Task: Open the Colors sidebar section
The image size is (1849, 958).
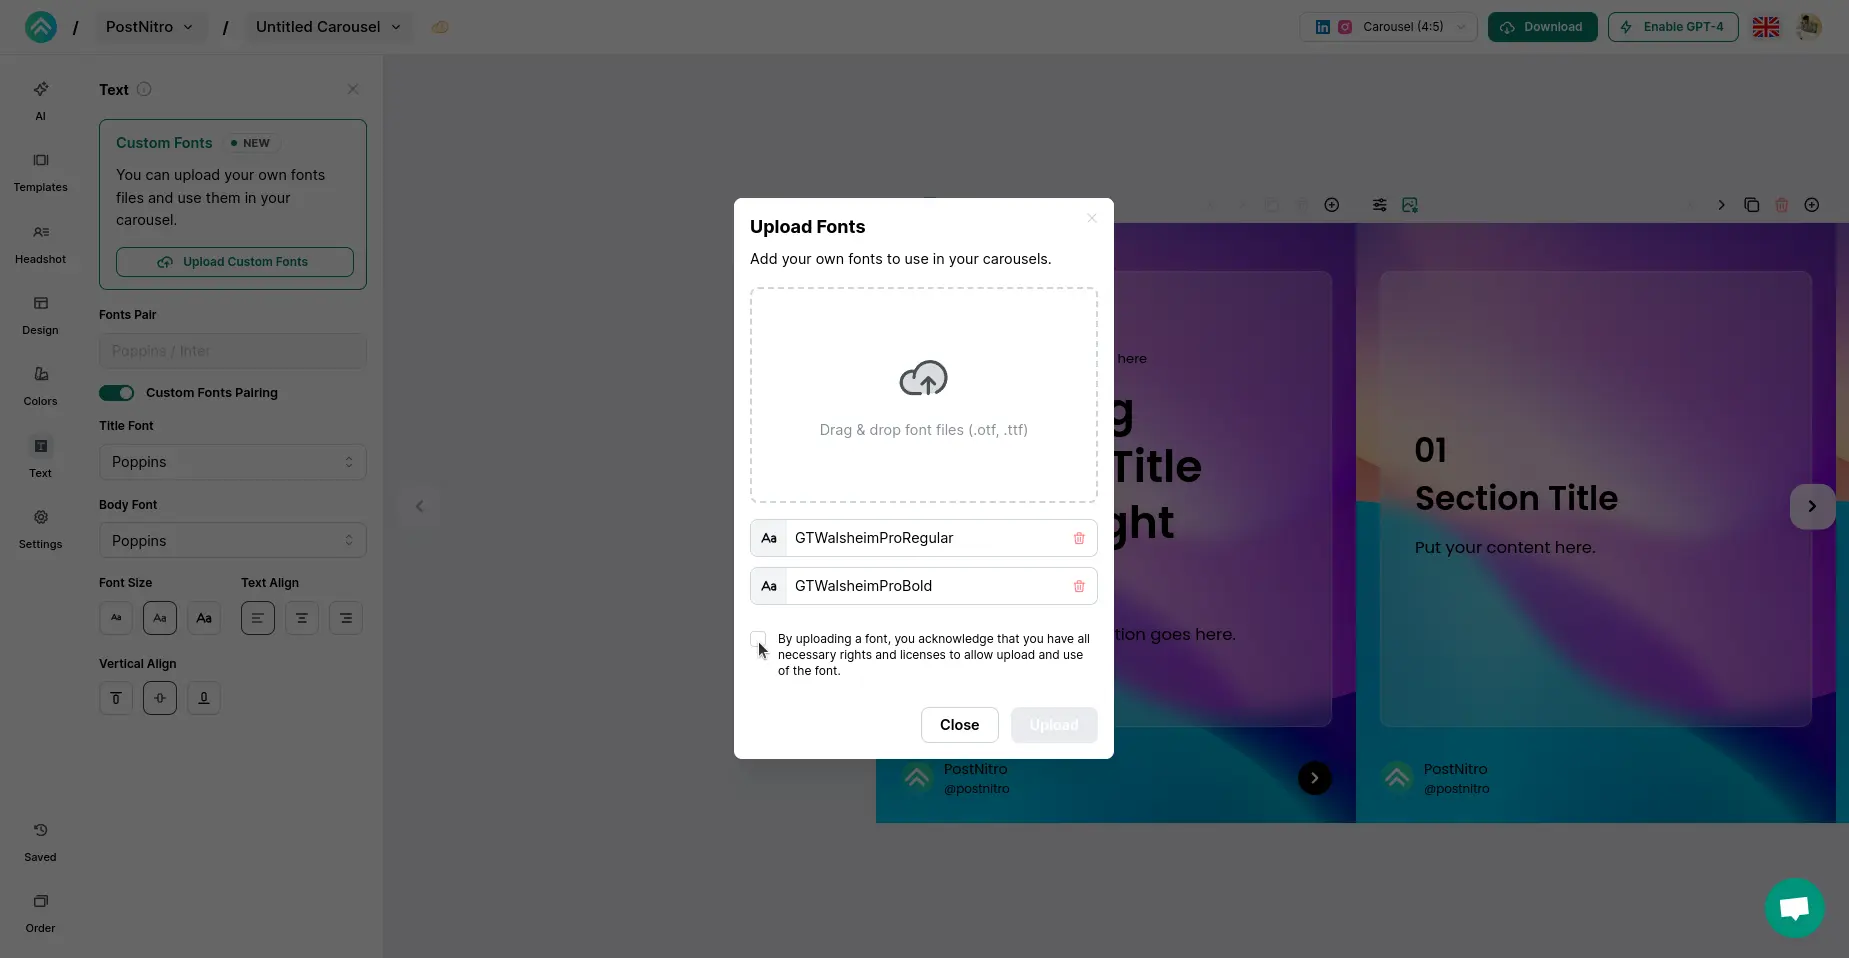Action: (40, 385)
